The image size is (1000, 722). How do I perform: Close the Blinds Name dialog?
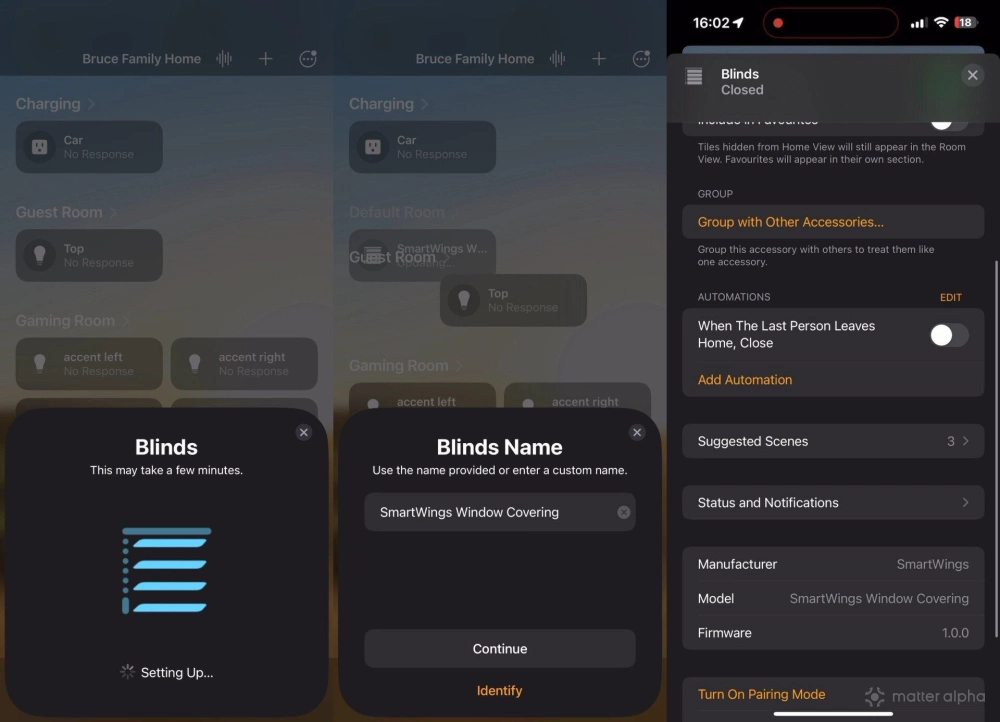pyautogui.click(x=637, y=432)
